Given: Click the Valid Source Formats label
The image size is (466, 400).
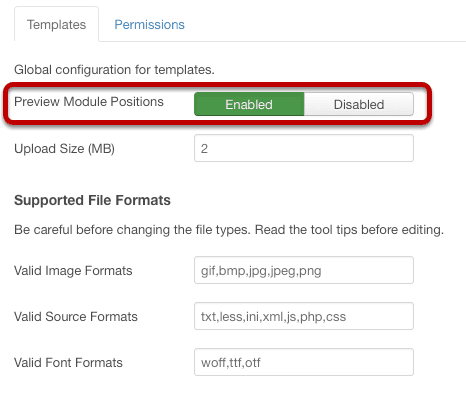Looking at the screenshot, I should tap(76, 317).
